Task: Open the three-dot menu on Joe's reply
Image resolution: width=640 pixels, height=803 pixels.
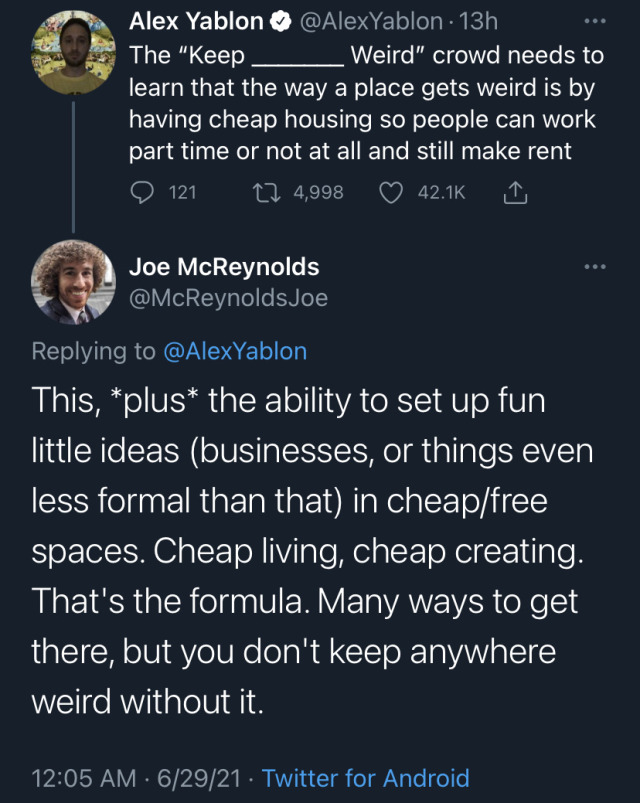Action: 595,267
